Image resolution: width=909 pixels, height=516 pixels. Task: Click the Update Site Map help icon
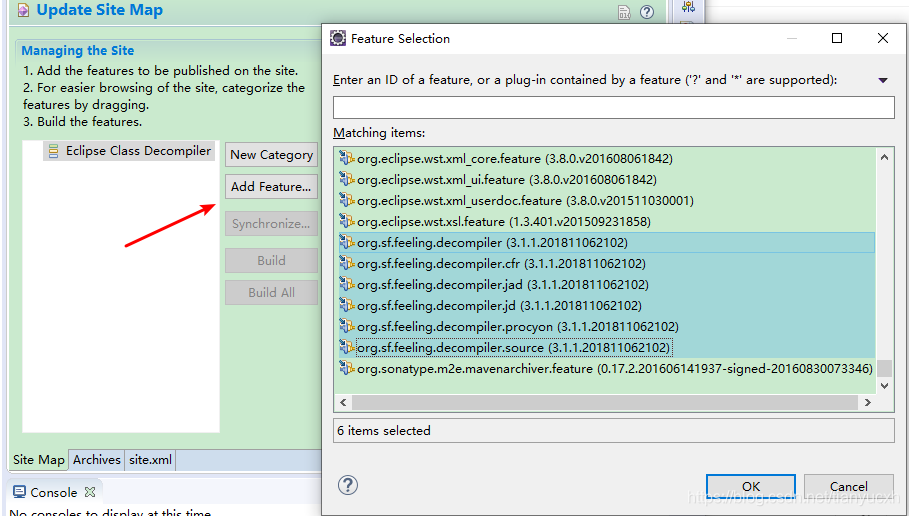(x=647, y=12)
